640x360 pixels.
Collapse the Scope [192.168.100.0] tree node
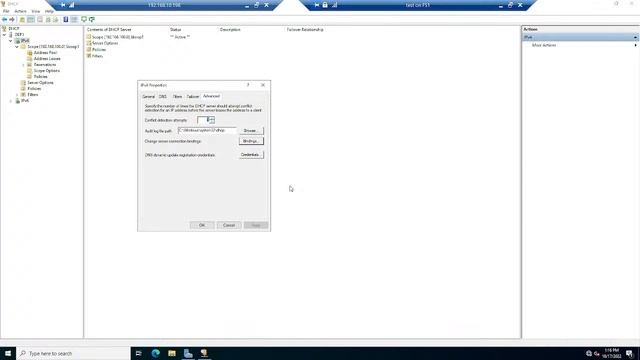pos(17,47)
